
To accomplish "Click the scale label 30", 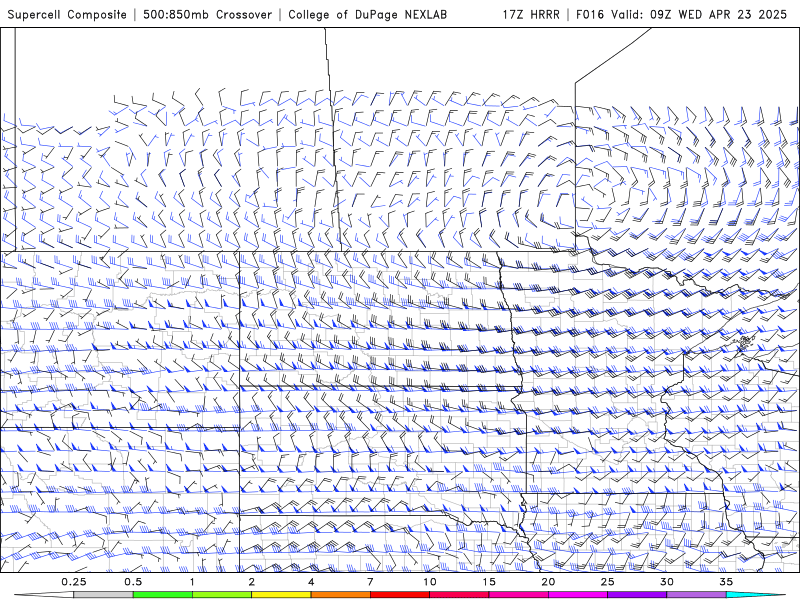I will pos(666,582).
